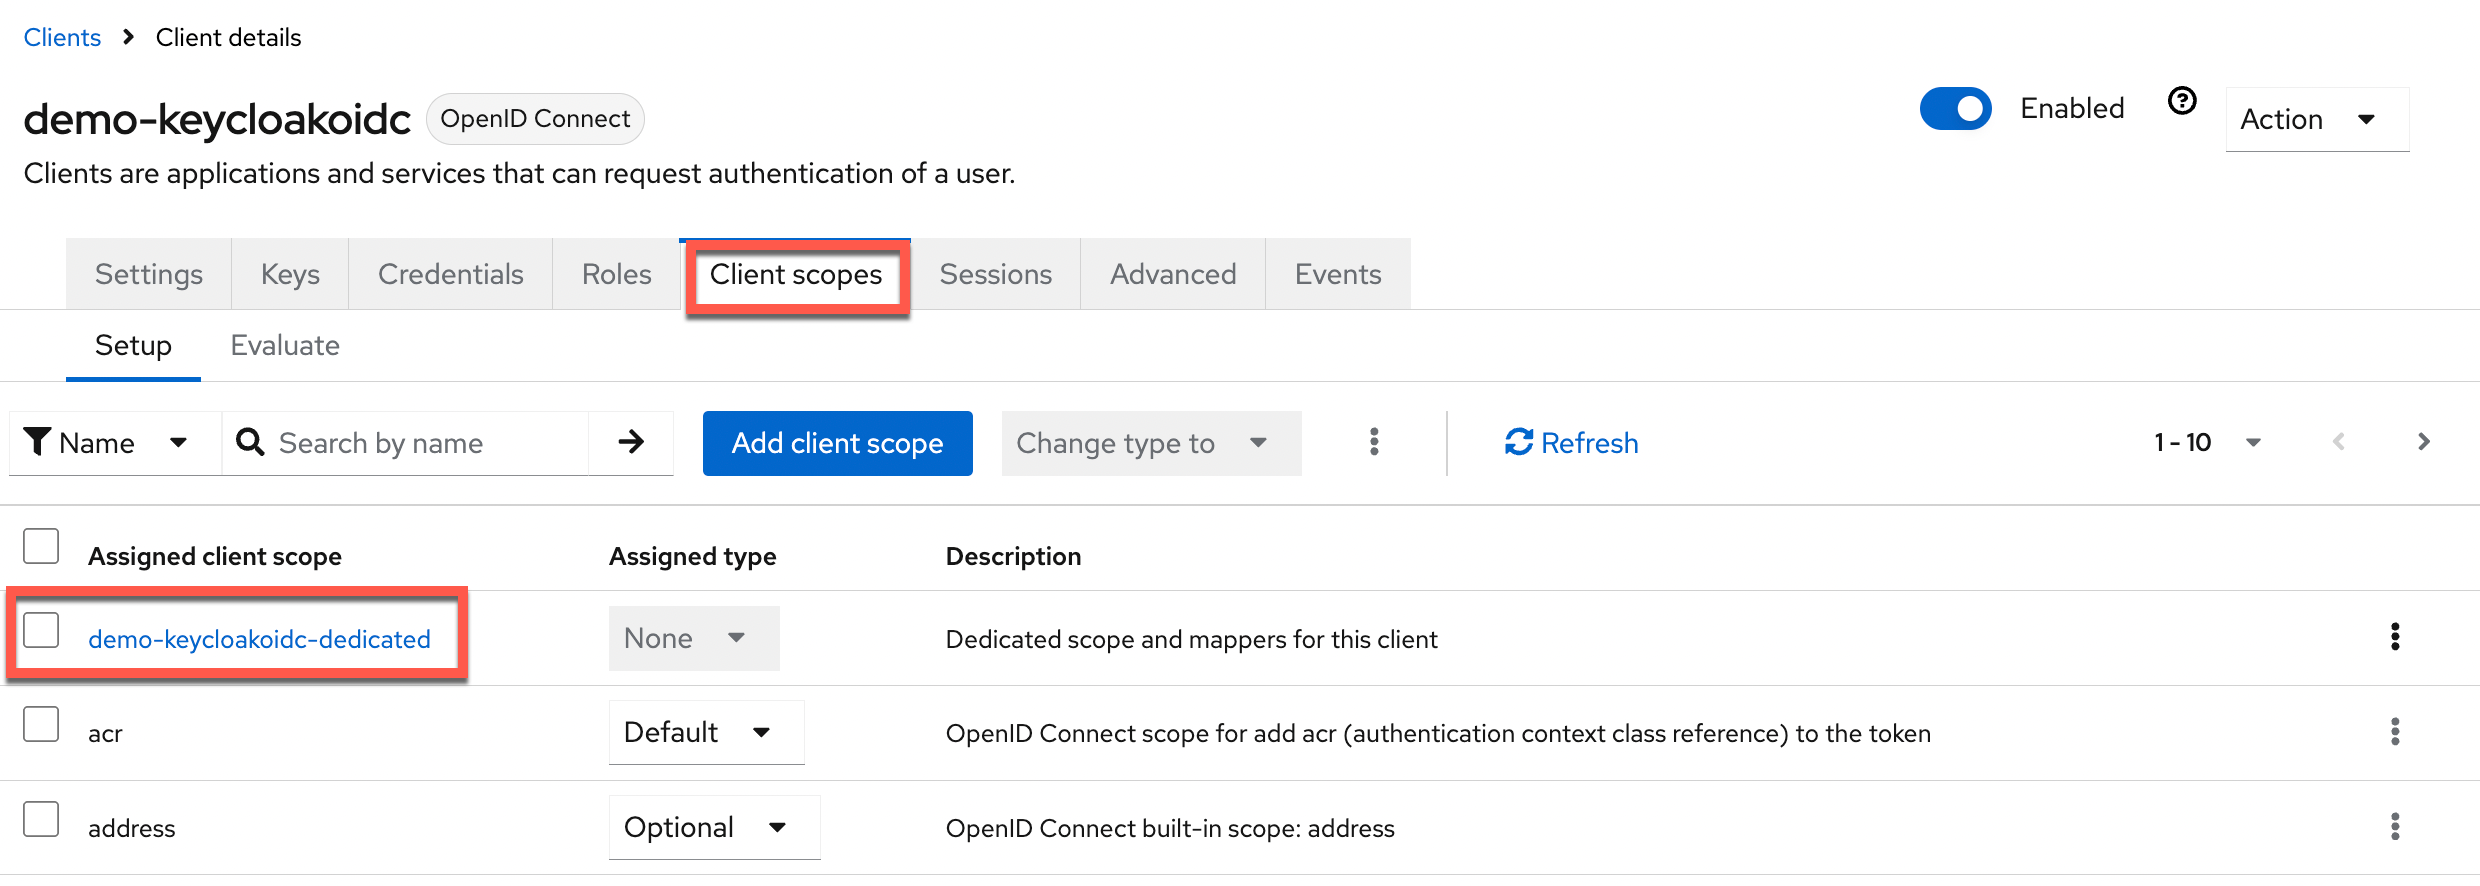The height and width of the screenshot is (886, 2480).
Task: Click the Add client scope button
Action: (x=837, y=443)
